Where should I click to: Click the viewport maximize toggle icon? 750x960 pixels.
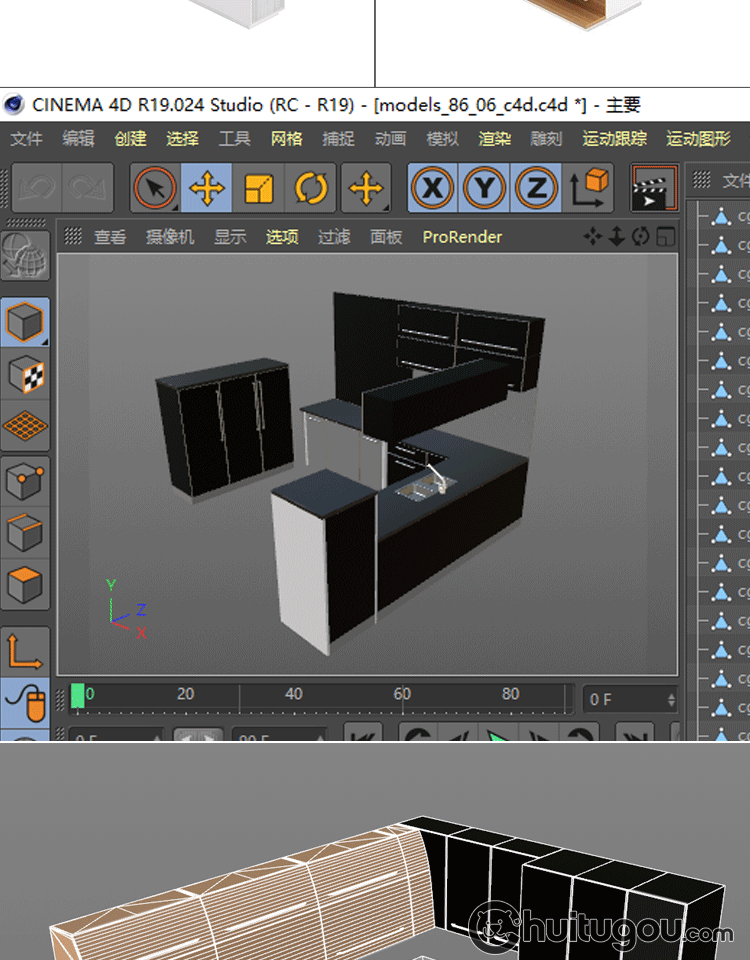[665, 237]
